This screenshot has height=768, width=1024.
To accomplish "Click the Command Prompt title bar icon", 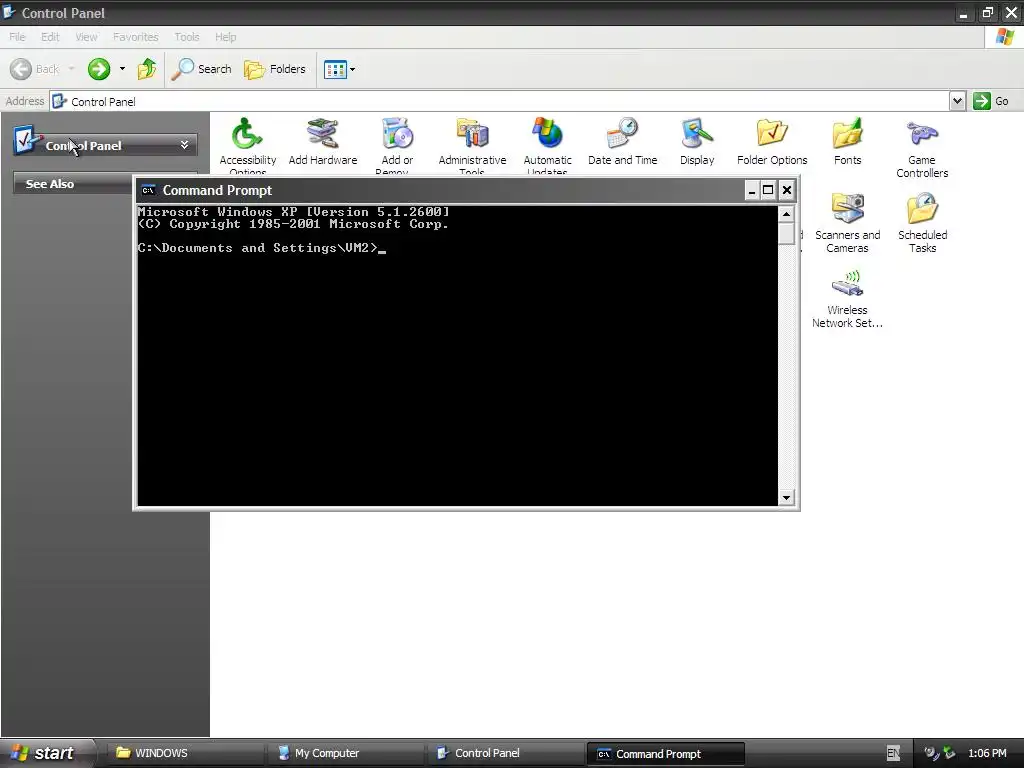I will pyautogui.click(x=148, y=190).
